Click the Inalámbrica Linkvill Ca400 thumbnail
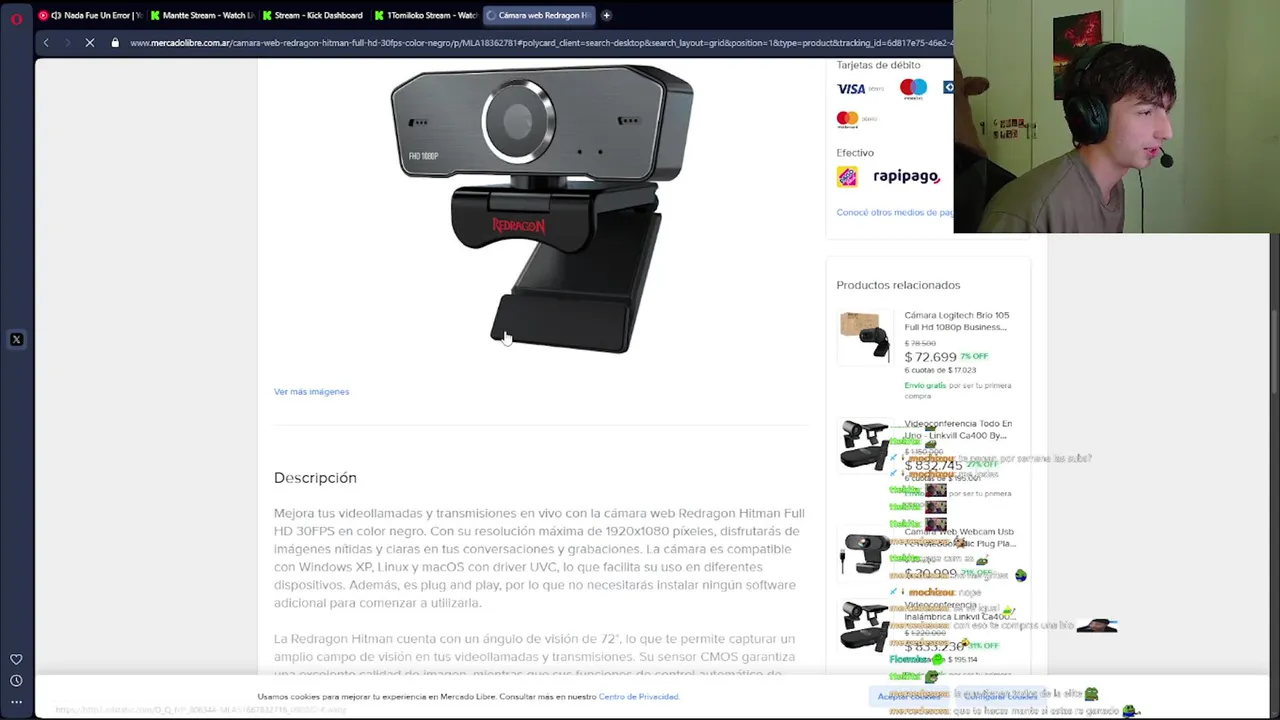The height and width of the screenshot is (720, 1280). pyautogui.click(x=864, y=626)
